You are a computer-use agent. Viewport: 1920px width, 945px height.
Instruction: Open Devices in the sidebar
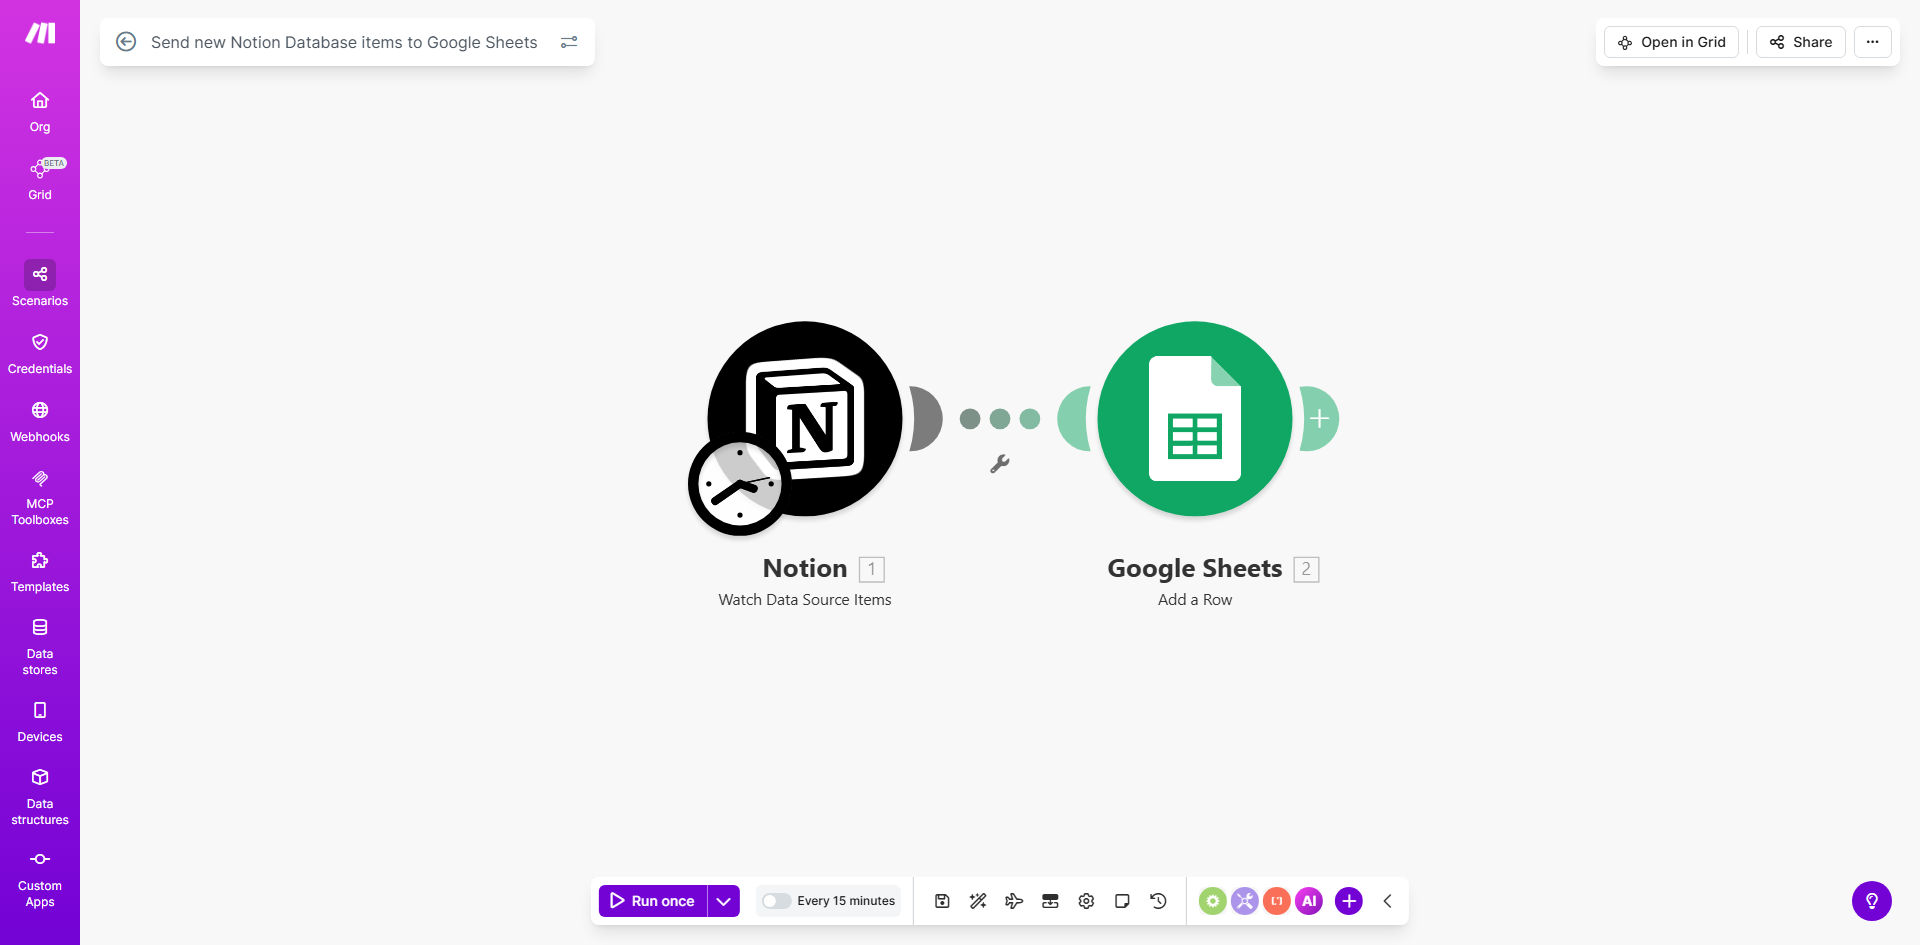40,722
